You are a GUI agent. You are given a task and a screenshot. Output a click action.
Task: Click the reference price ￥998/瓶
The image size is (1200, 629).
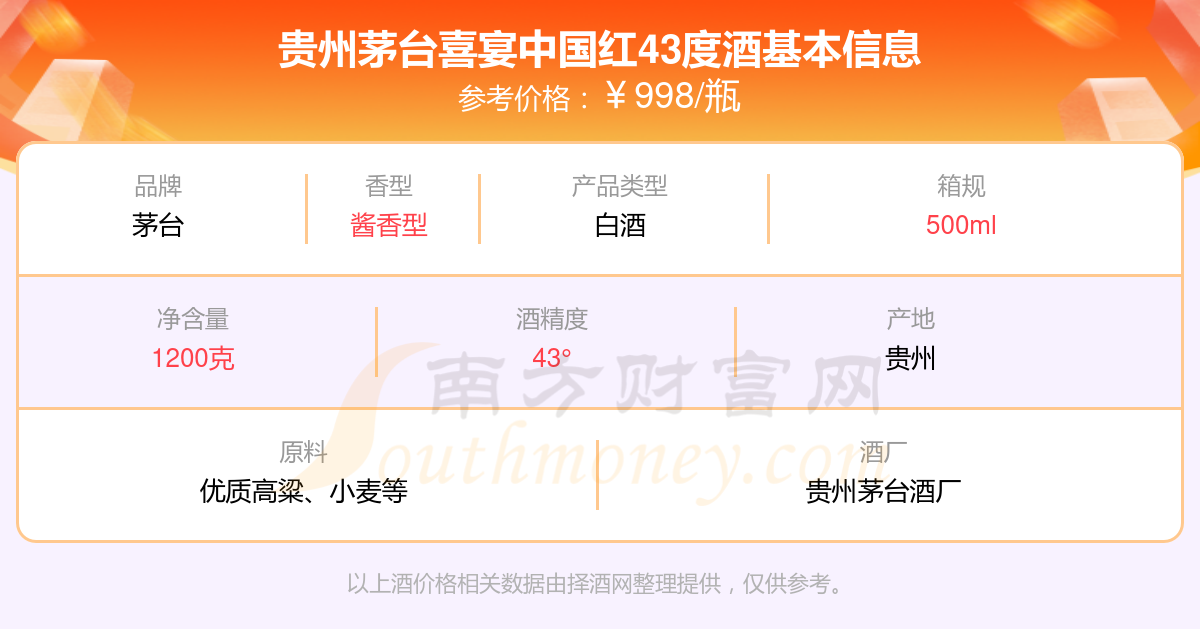(674, 97)
